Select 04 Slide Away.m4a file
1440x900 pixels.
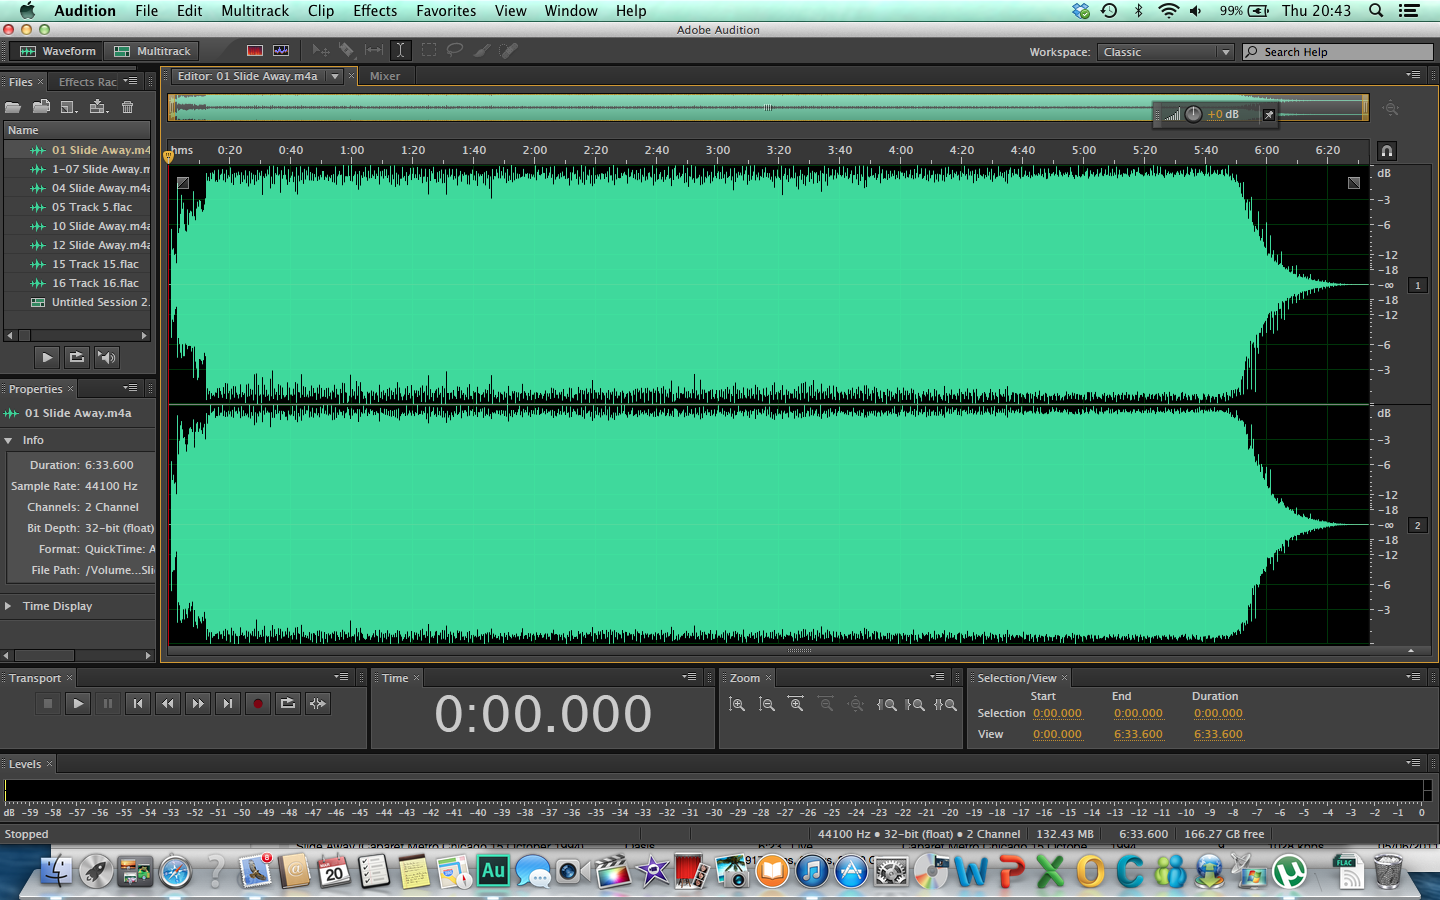[77, 188]
